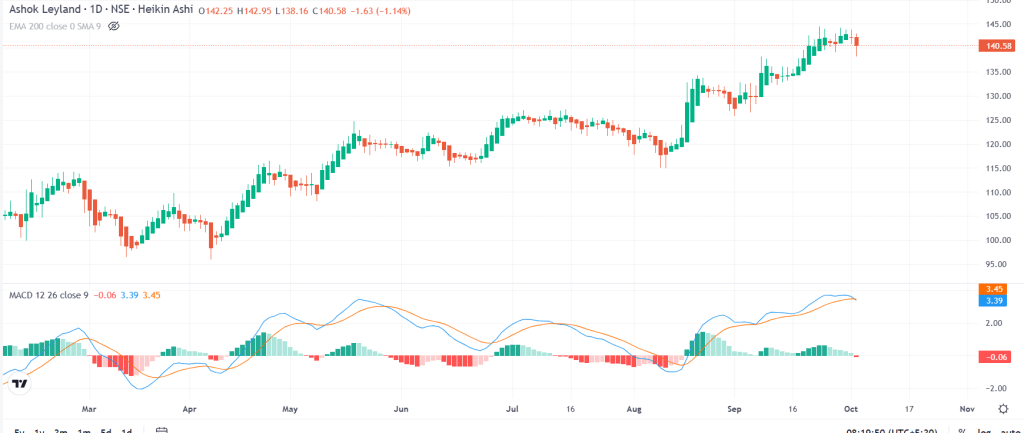Open the go-to-date calendar icon
Screen dimensions: 1024x433
(161, 431)
